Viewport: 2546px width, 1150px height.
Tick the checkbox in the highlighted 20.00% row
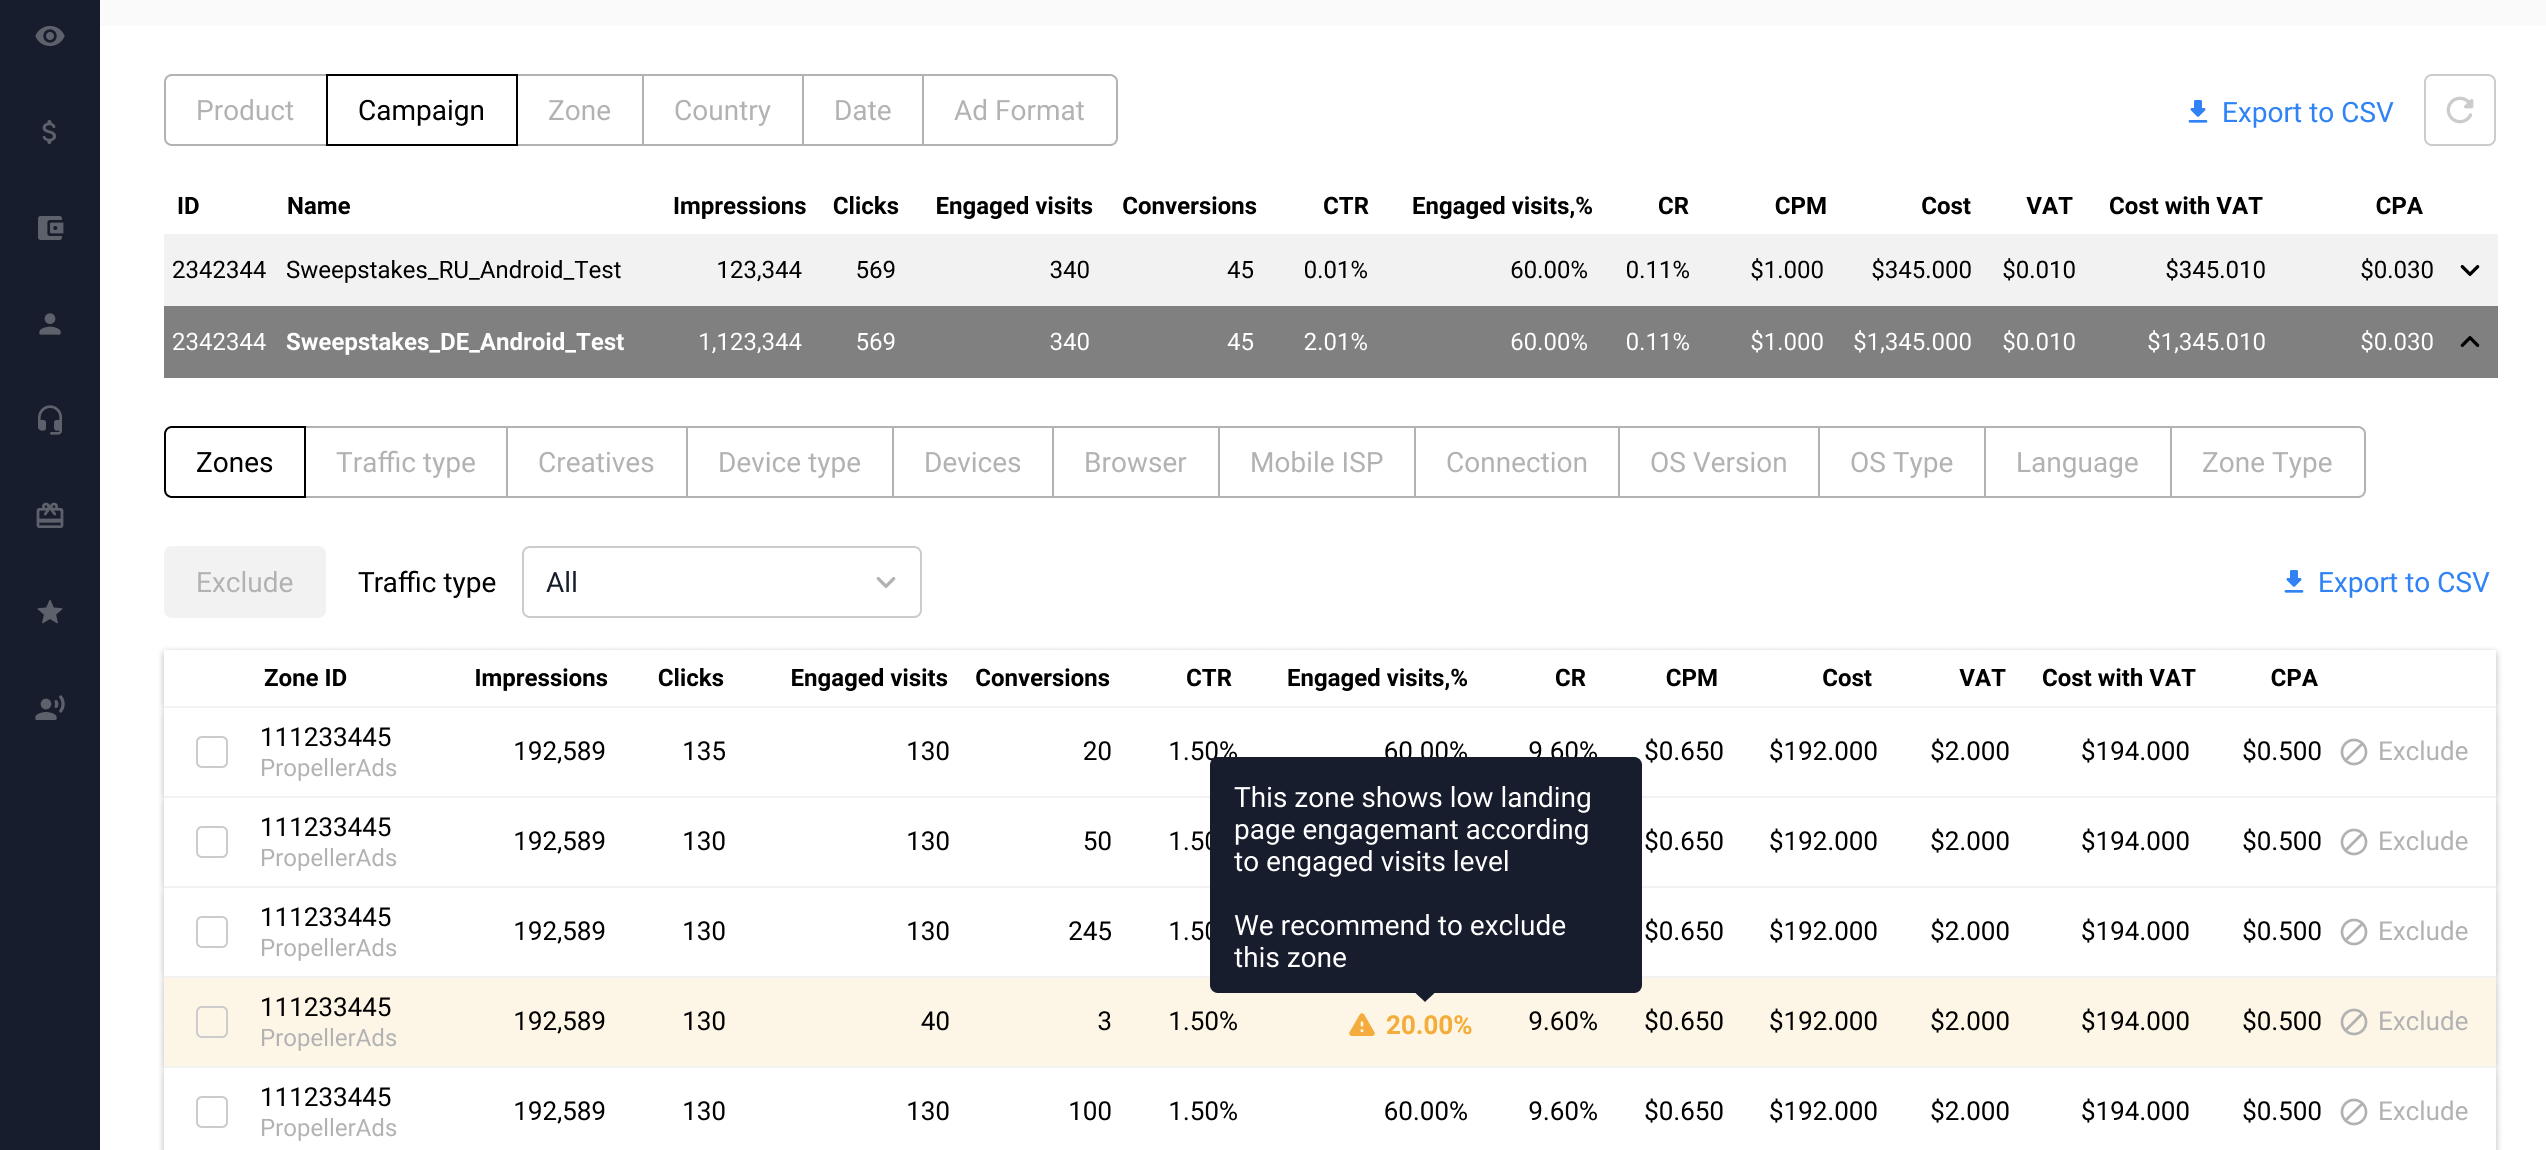(x=212, y=1022)
